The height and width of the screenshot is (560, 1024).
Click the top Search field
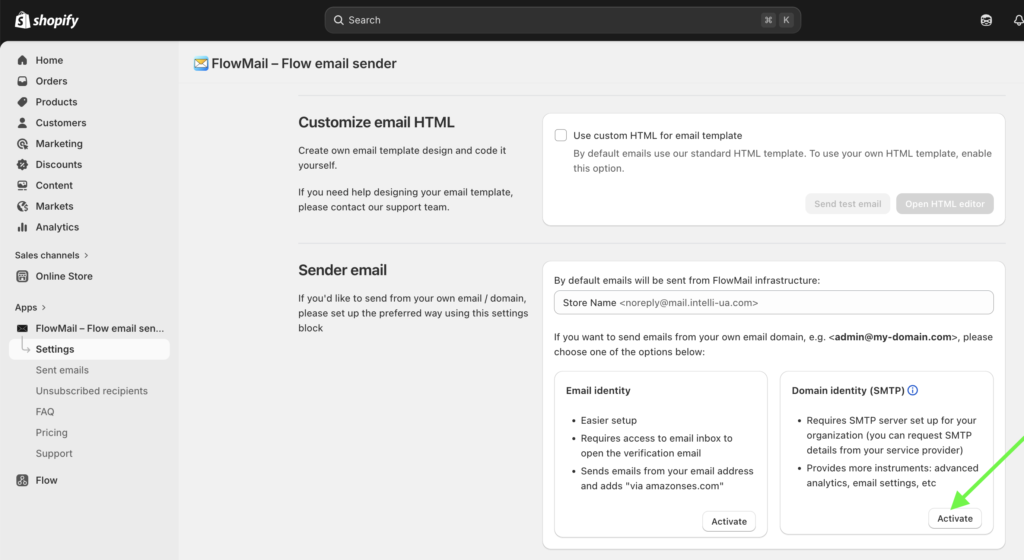click(x=562, y=20)
